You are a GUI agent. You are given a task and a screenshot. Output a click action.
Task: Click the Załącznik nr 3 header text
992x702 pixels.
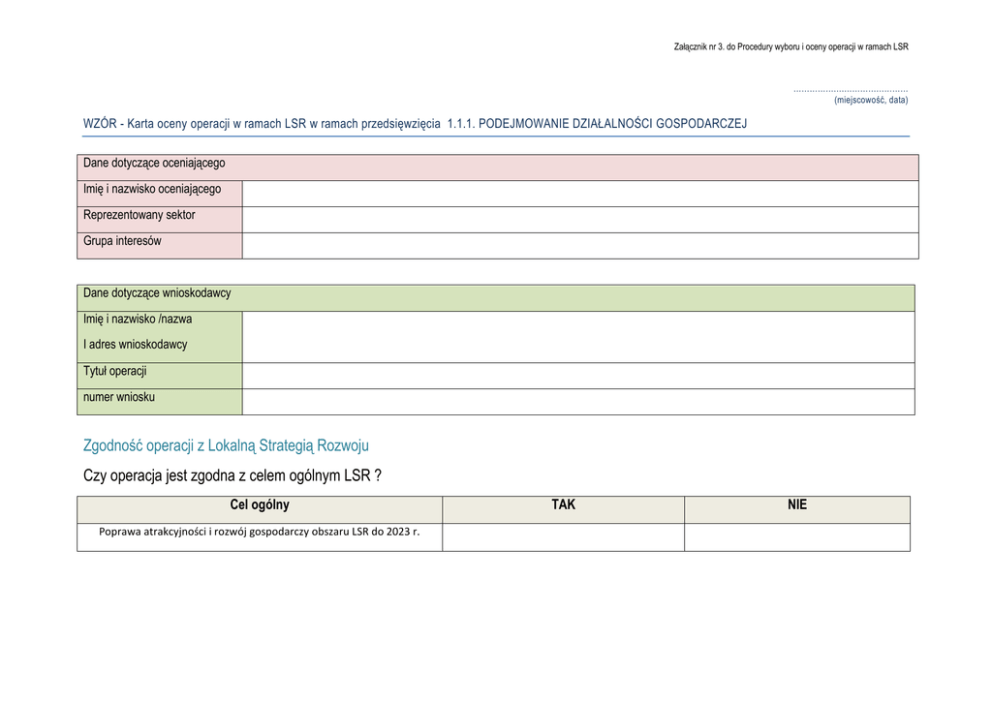coord(791,47)
